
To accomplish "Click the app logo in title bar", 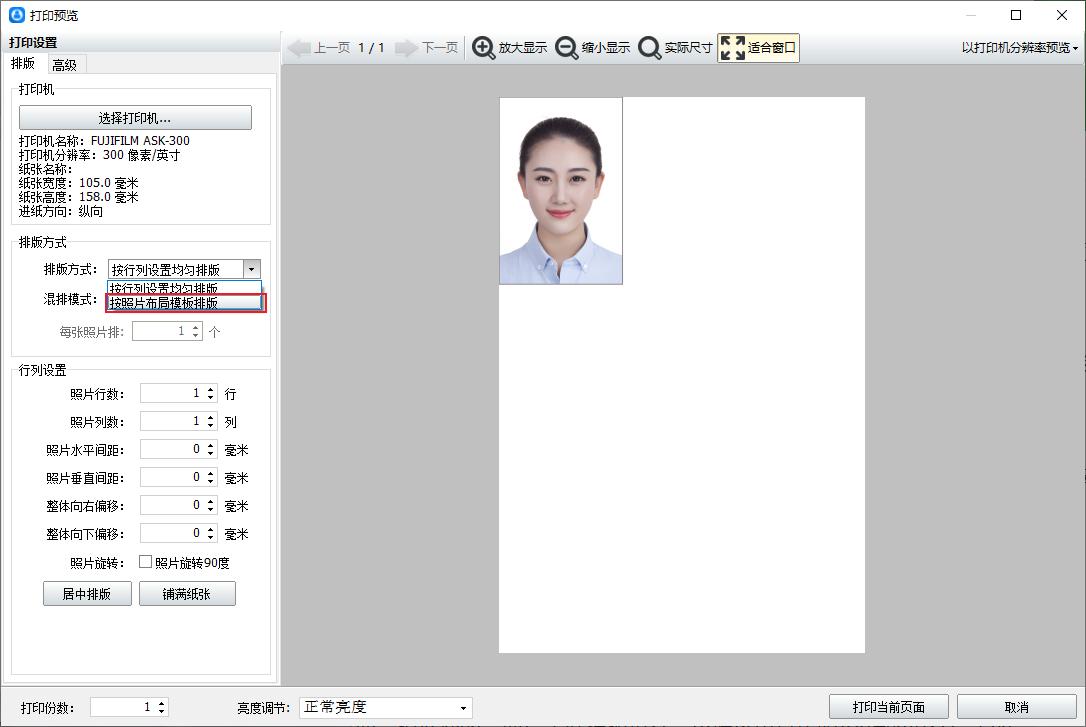I will point(16,15).
